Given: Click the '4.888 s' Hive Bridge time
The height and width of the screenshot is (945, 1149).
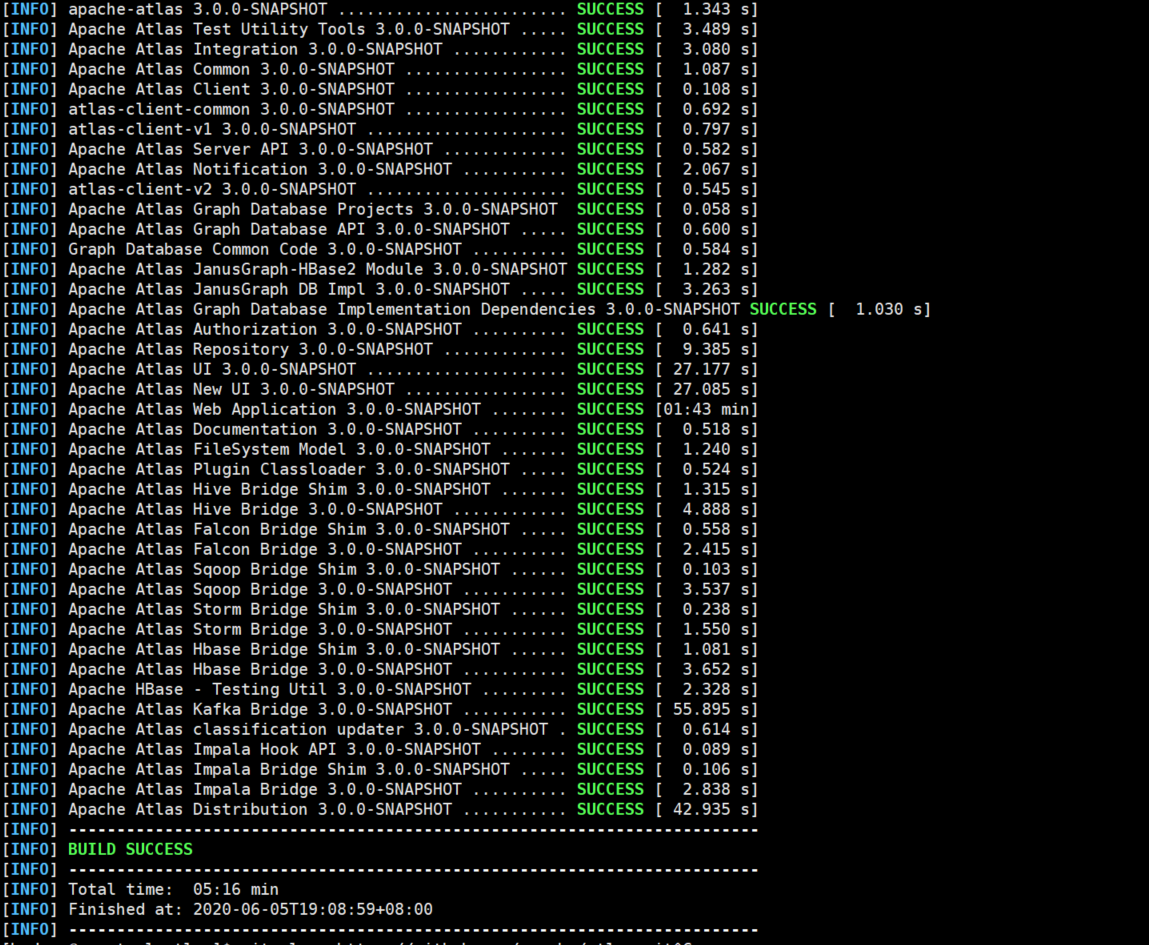Looking at the screenshot, I should tap(716, 509).
